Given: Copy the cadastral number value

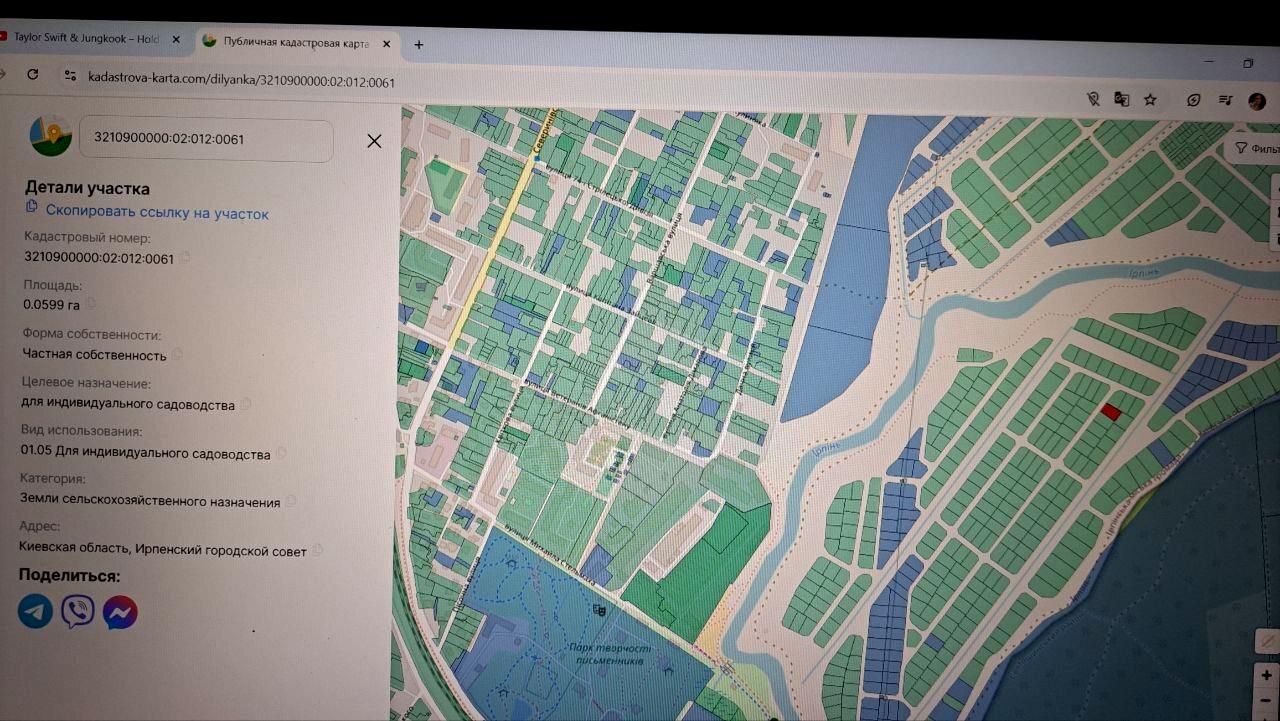Looking at the screenshot, I should [x=185, y=258].
